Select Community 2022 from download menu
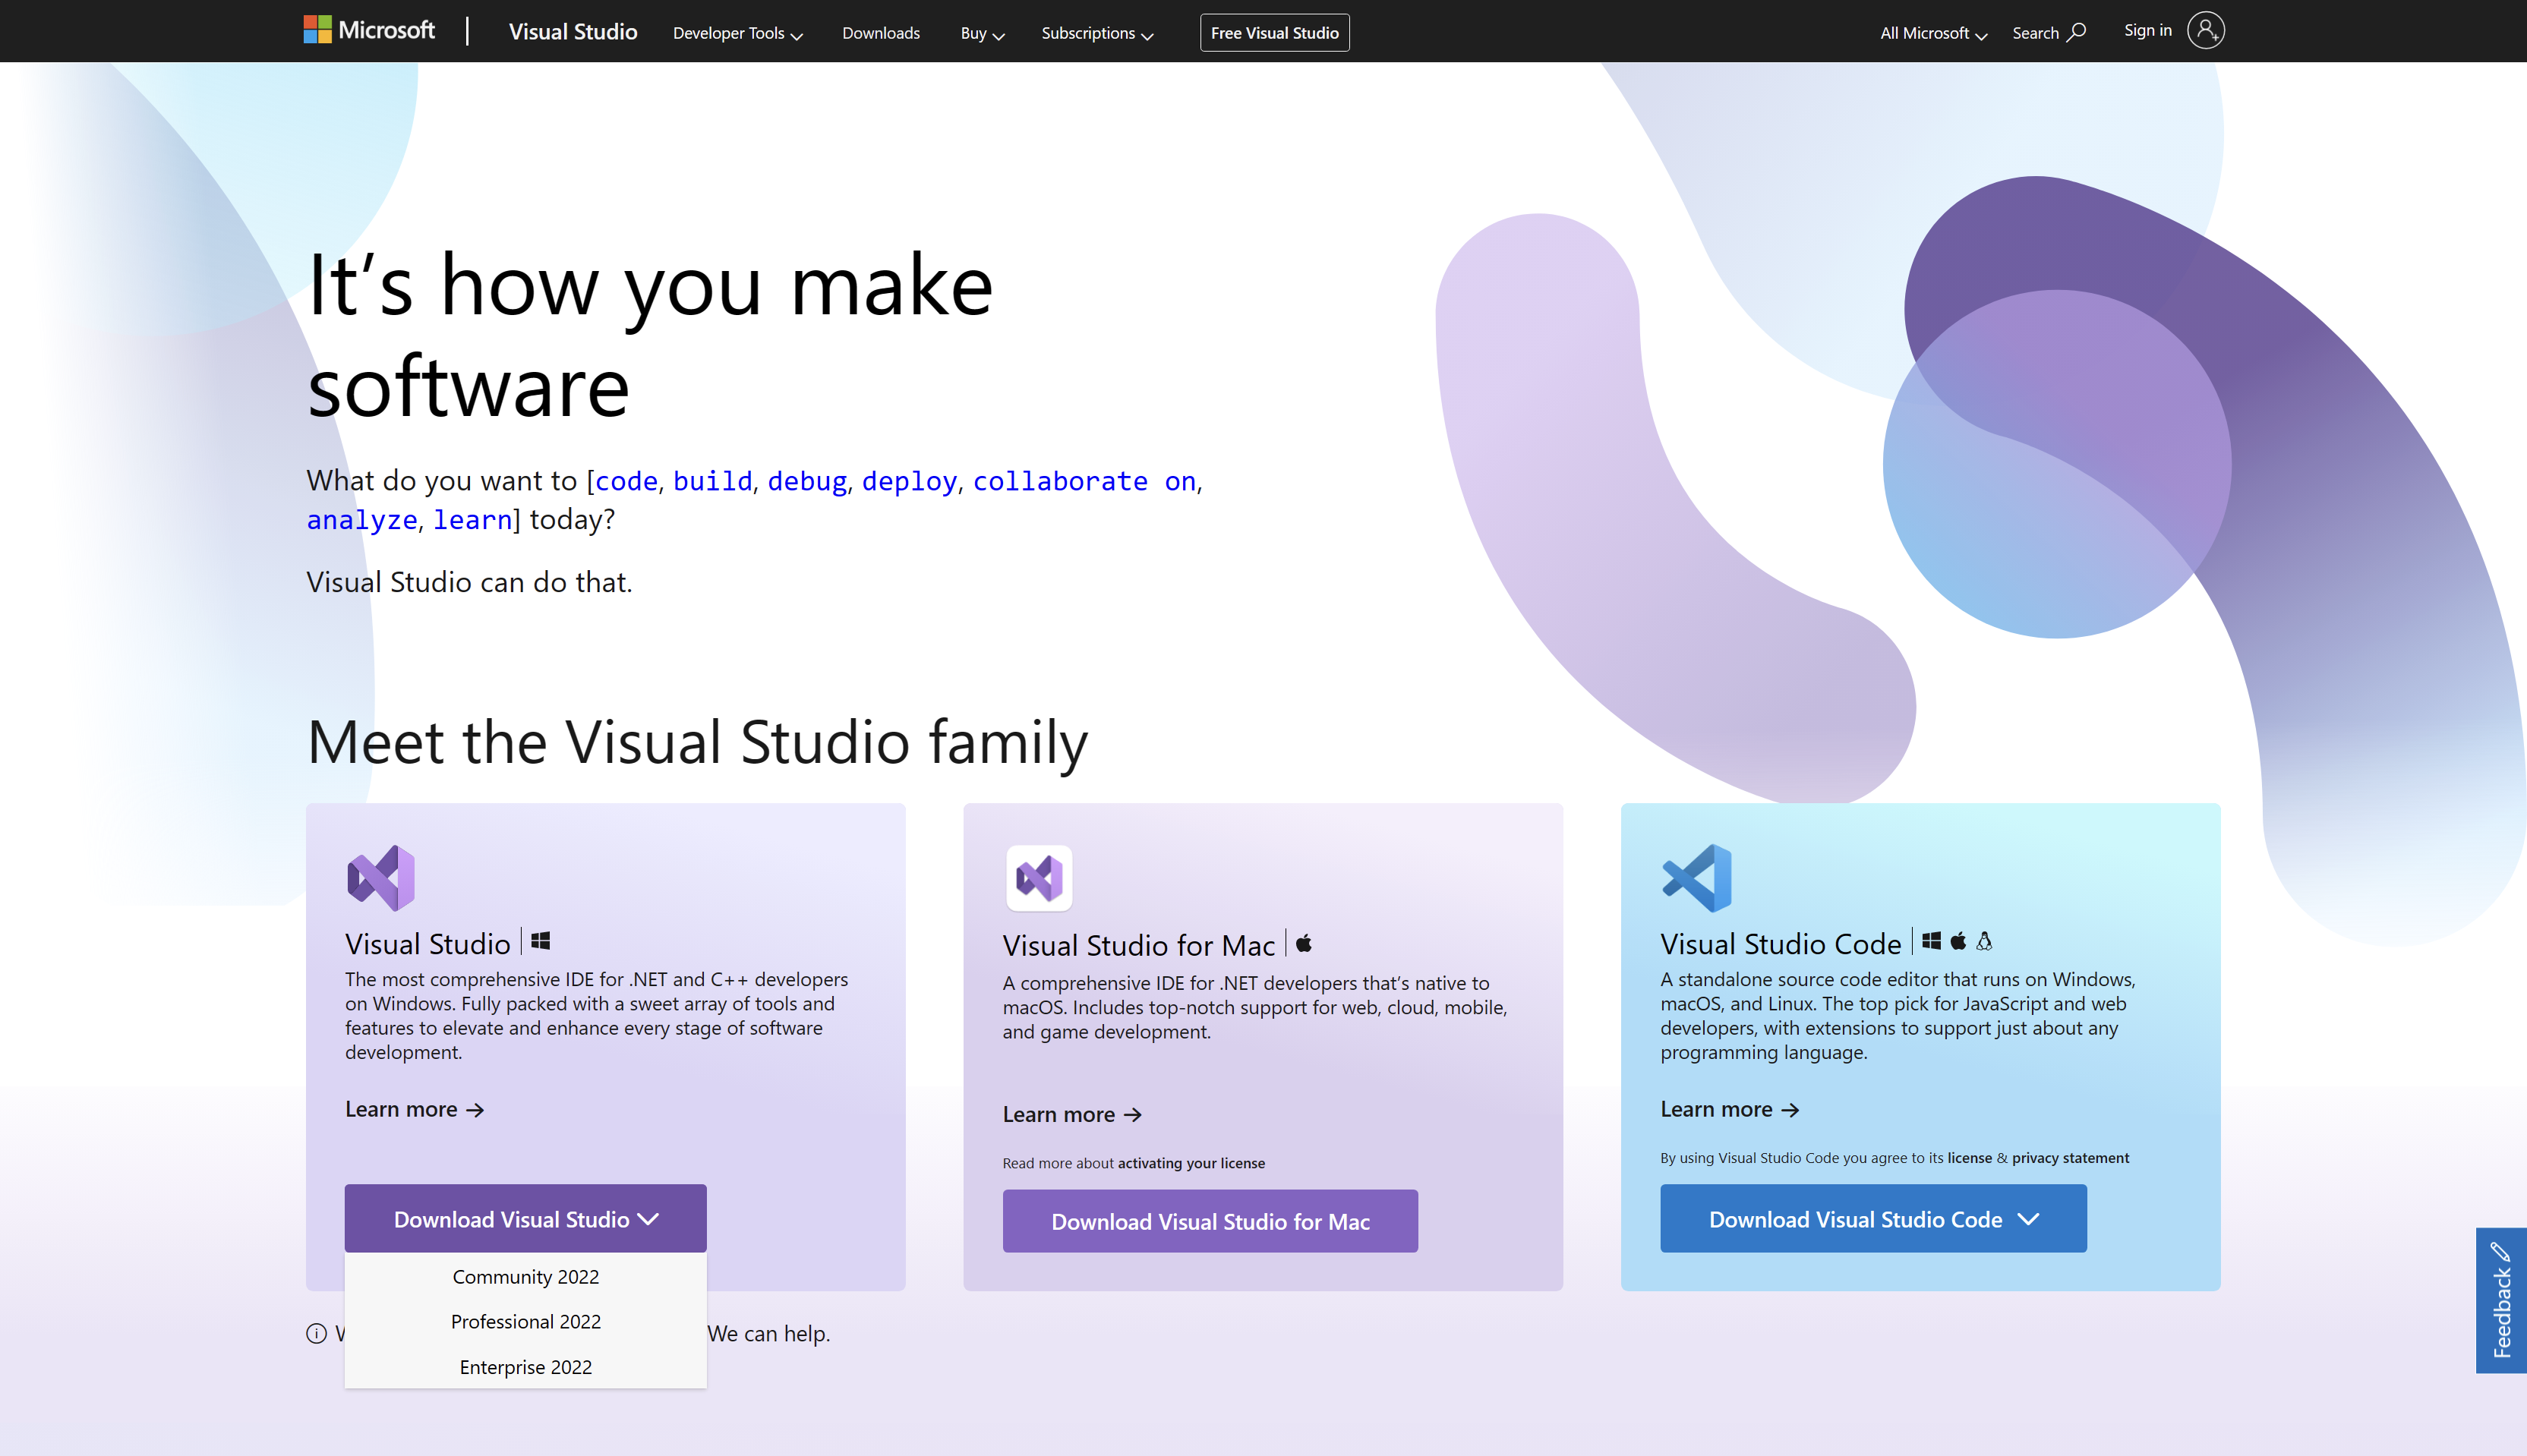This screenshot has height=1456, width=2527. click(x=525, y=1277)
